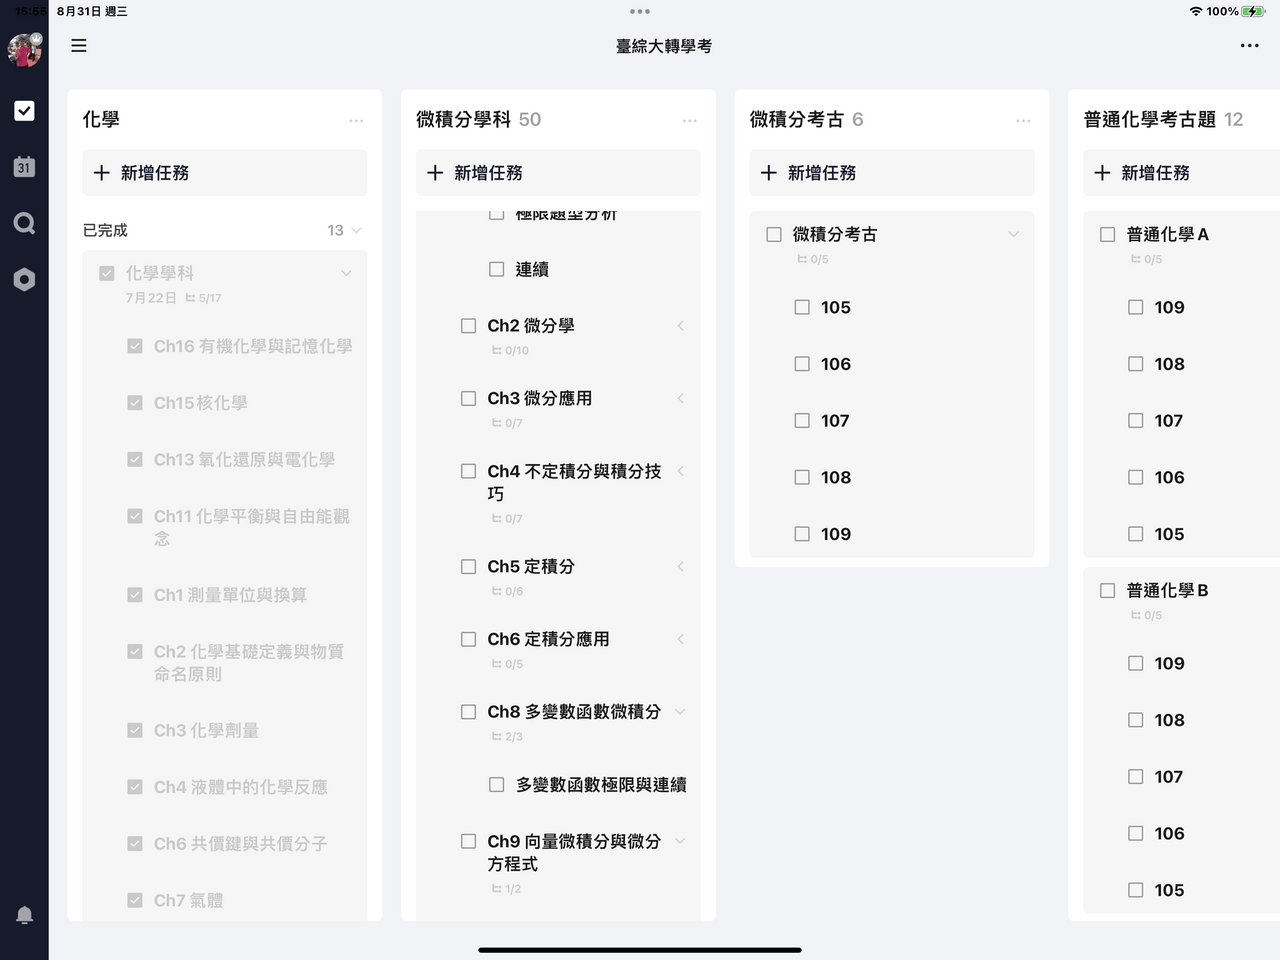Expand the Ch3 微分應用 subtasks

[680, 398]
